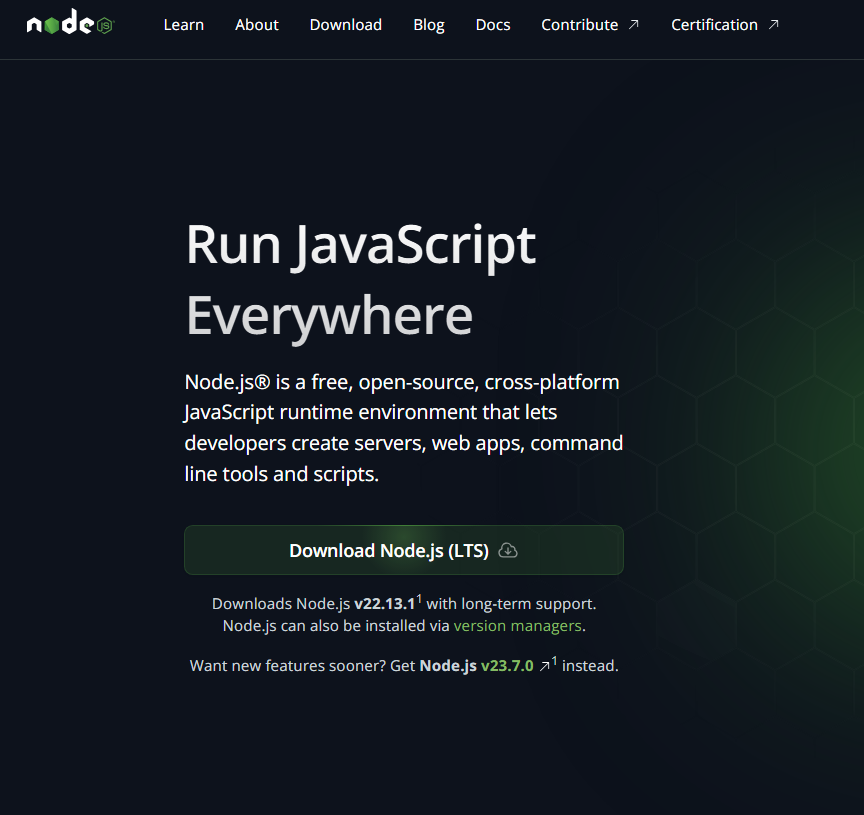Open the Docs navigation link
Image resolution: width=864 pixels, height=815 pixels.
[x=493, y=25]
